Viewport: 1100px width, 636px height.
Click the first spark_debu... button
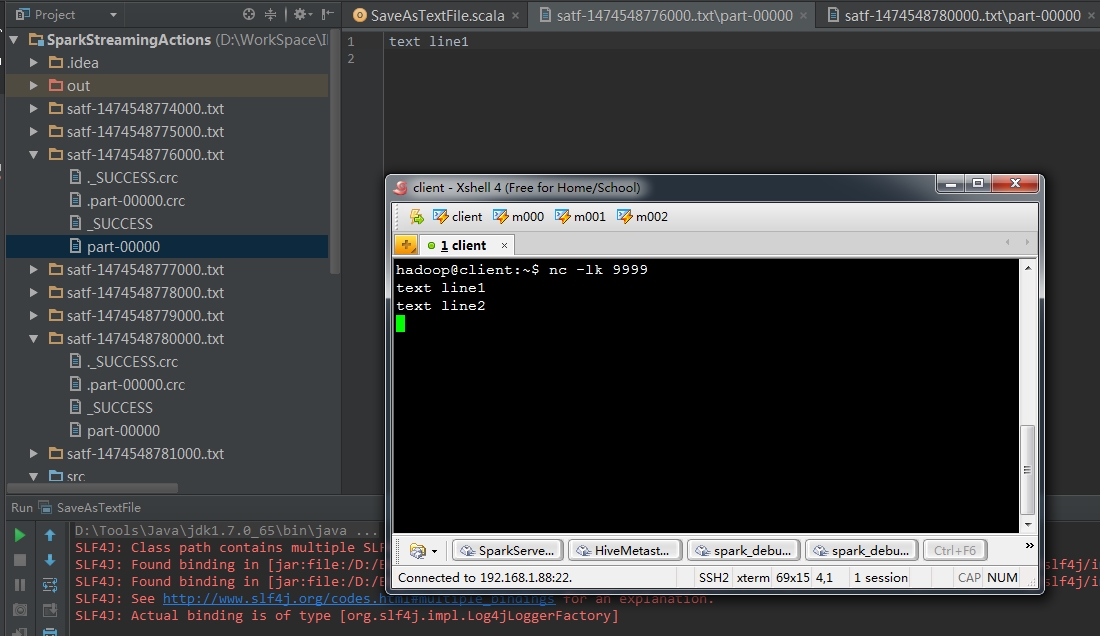tap(744, 550)
